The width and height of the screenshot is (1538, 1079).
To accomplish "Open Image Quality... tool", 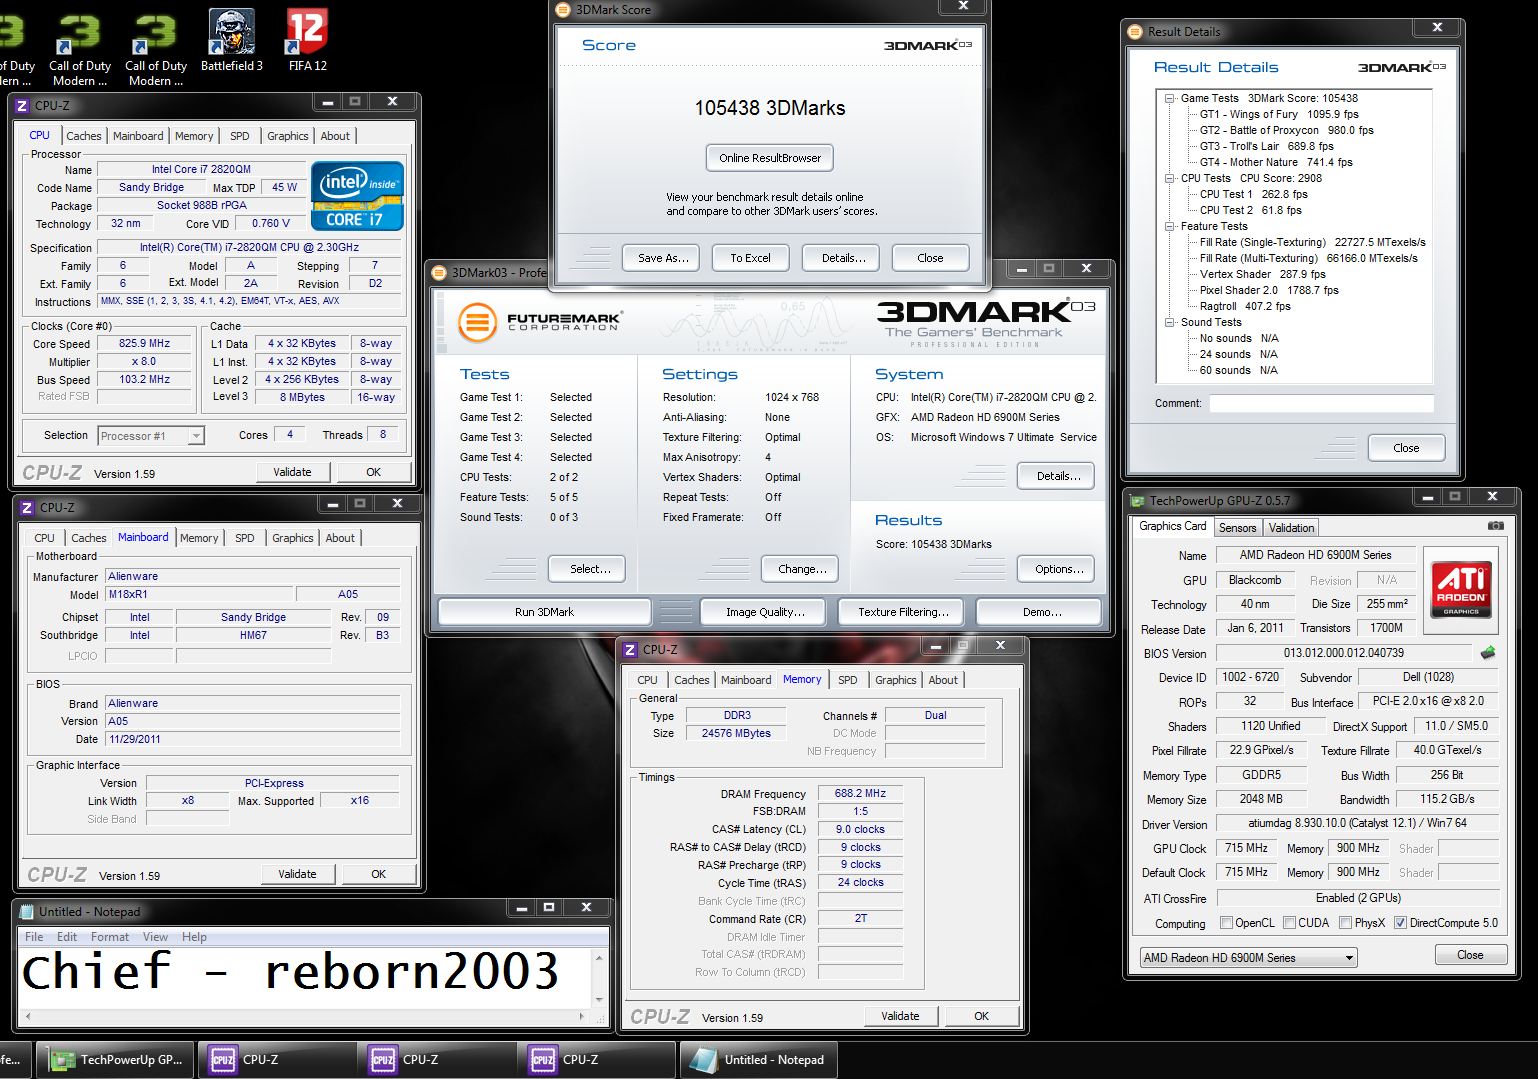I will (765, 612).
